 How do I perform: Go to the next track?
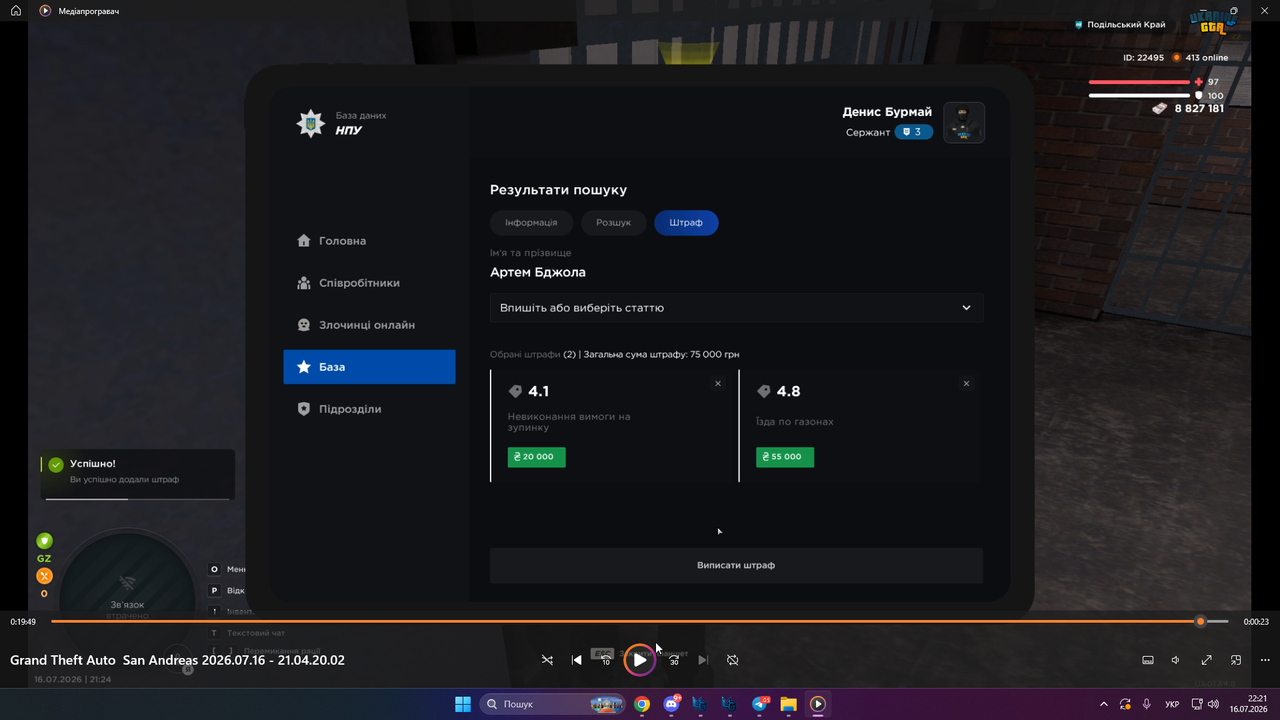point(703,660)
